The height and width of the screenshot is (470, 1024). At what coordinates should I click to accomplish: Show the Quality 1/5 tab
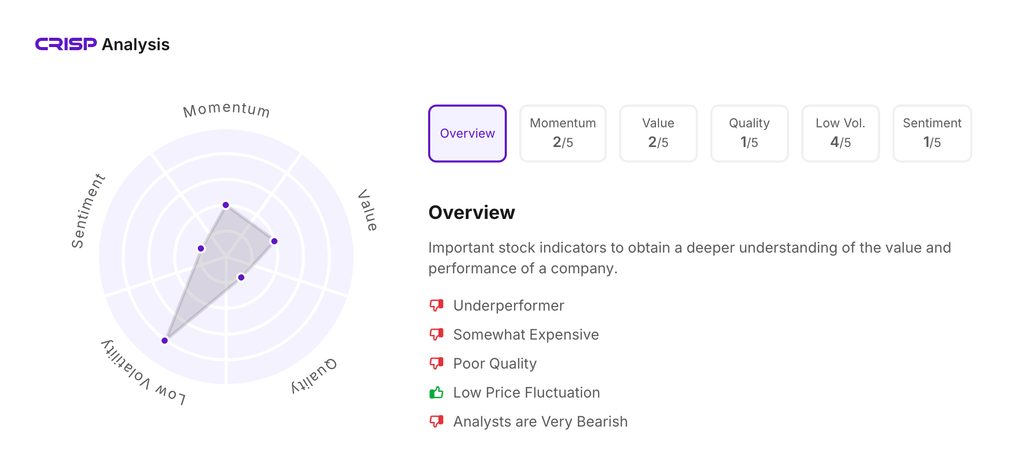click(x=749, y=133)
